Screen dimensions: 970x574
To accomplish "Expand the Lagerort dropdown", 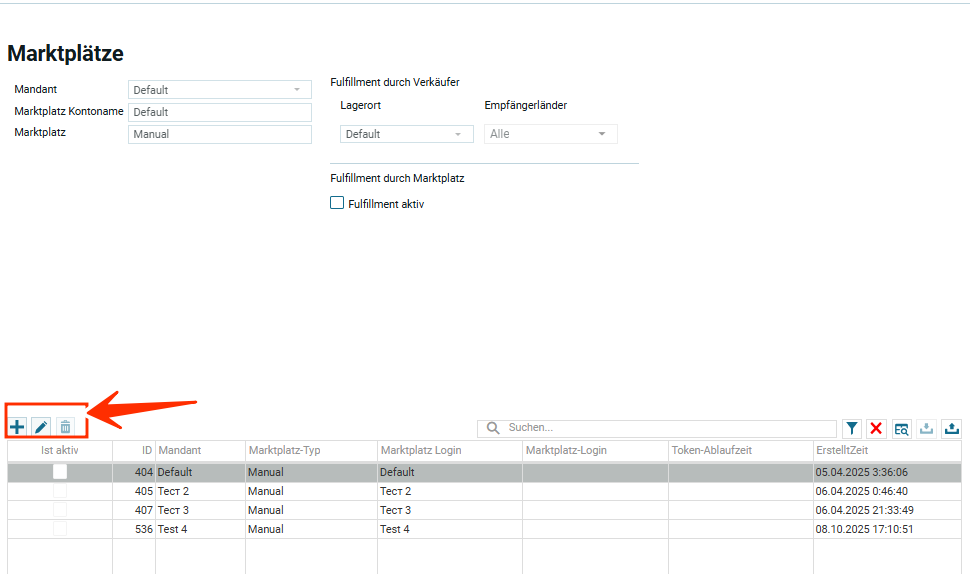I will point(406,134).
